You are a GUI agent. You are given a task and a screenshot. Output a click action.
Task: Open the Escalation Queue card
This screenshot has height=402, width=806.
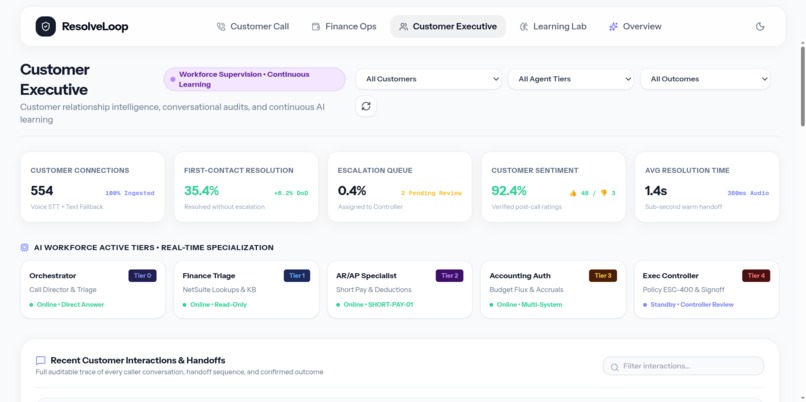pyautogui.click(x=399, y=187)
